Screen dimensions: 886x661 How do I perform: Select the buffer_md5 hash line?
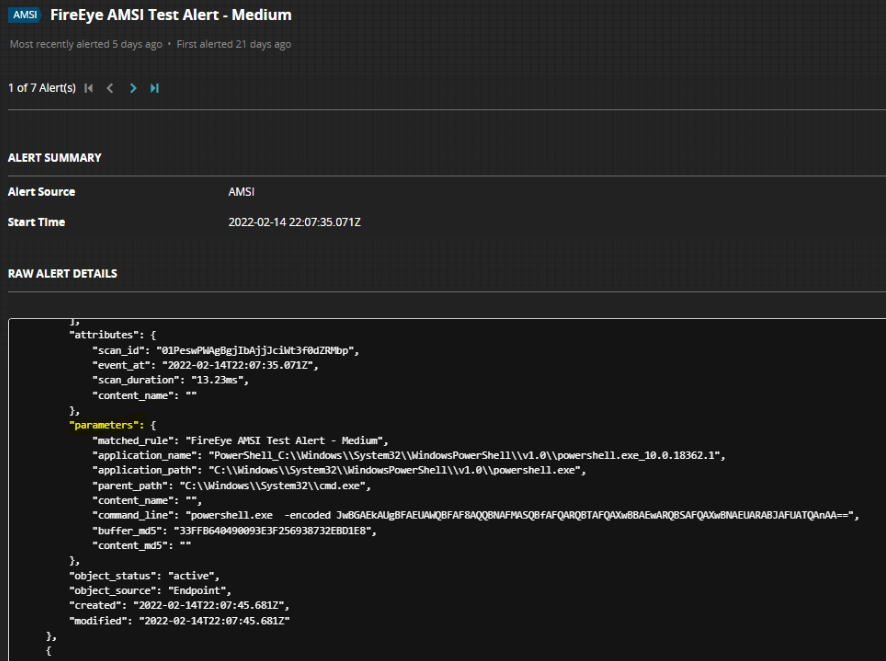point(234,530)
